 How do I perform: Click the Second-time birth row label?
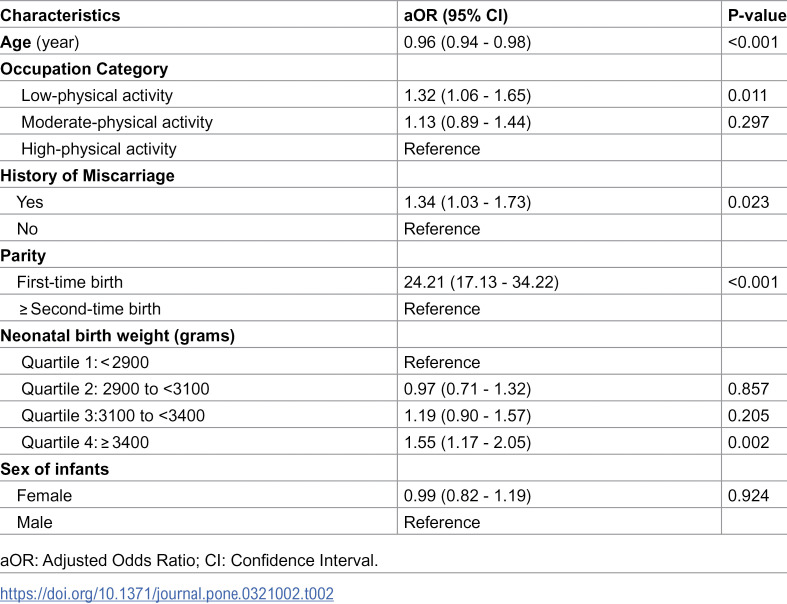click(90, 309)
